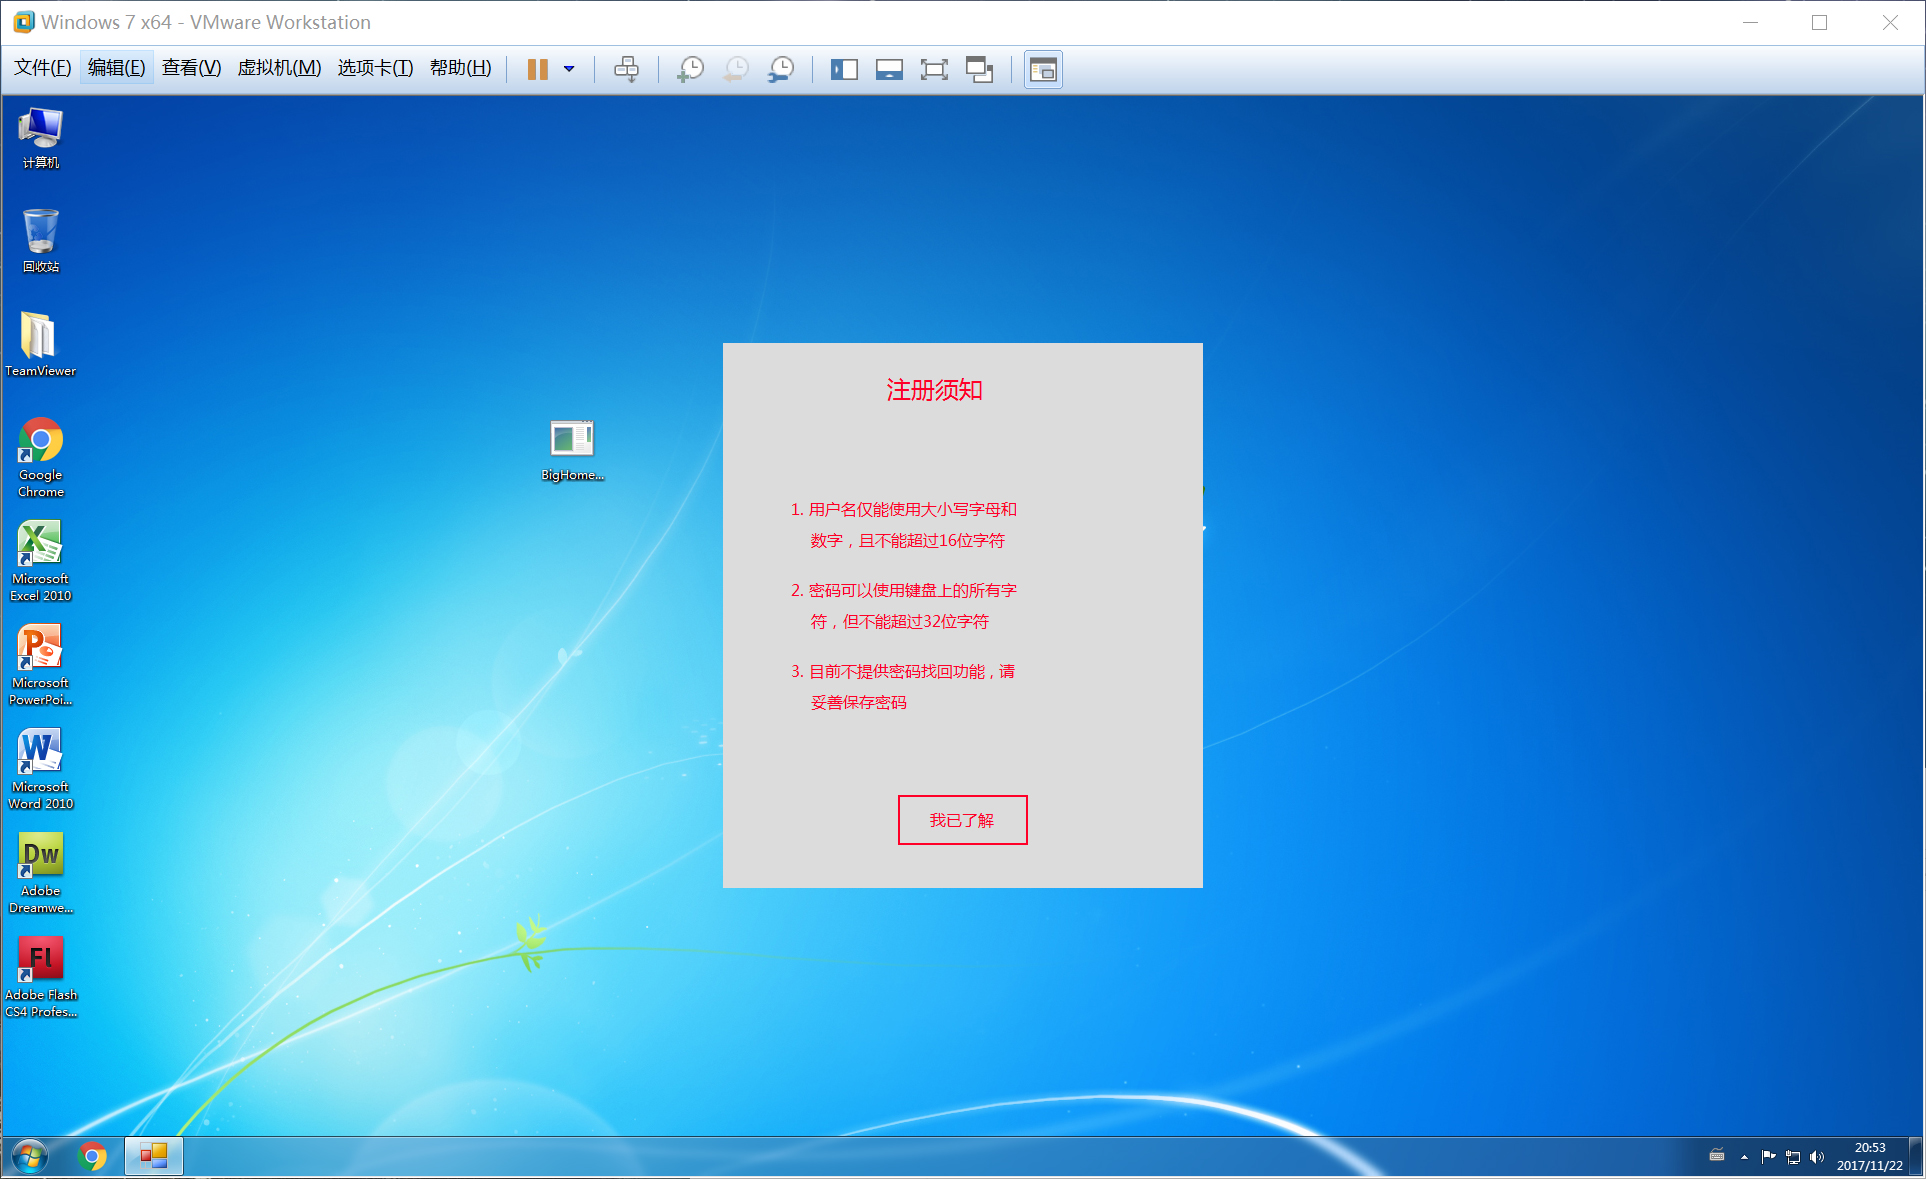Revert to the previous snapshot

(736, 69)
